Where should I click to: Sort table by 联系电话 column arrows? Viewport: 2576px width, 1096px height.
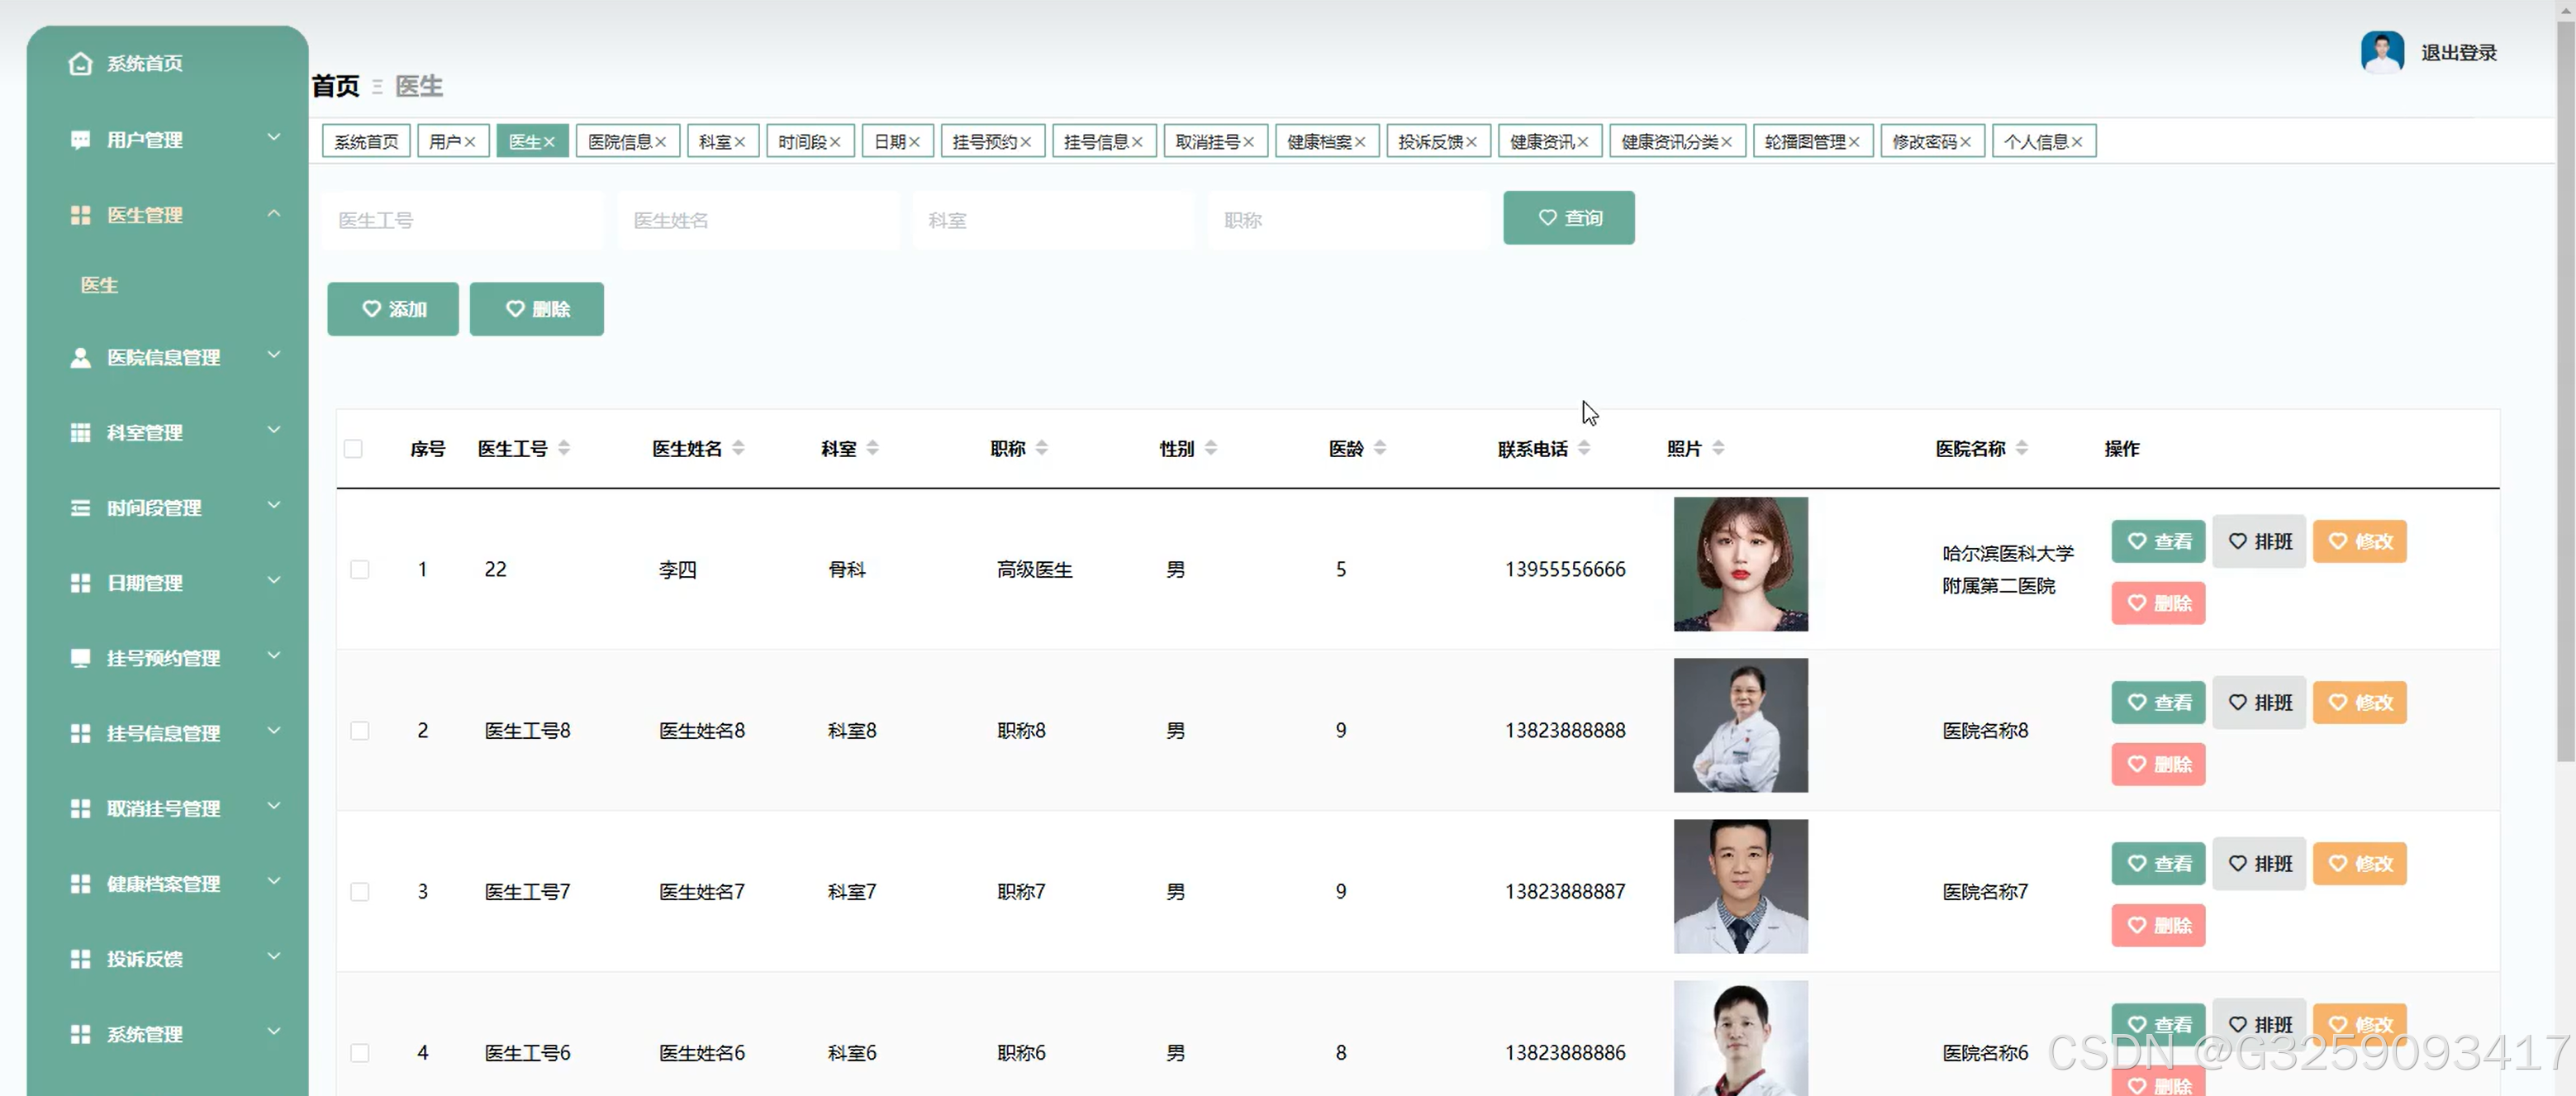(x=1584, y=448)
